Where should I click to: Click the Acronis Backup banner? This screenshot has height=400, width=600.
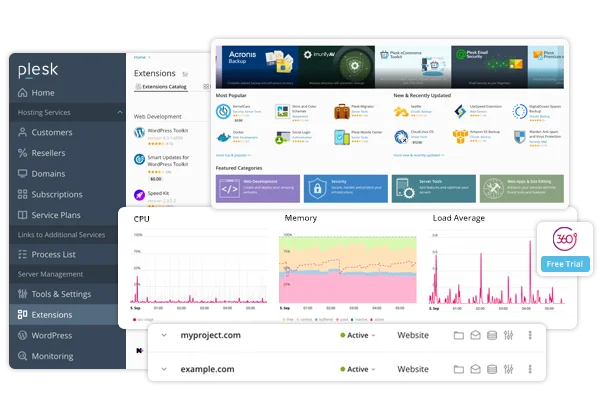click(257, 67)
